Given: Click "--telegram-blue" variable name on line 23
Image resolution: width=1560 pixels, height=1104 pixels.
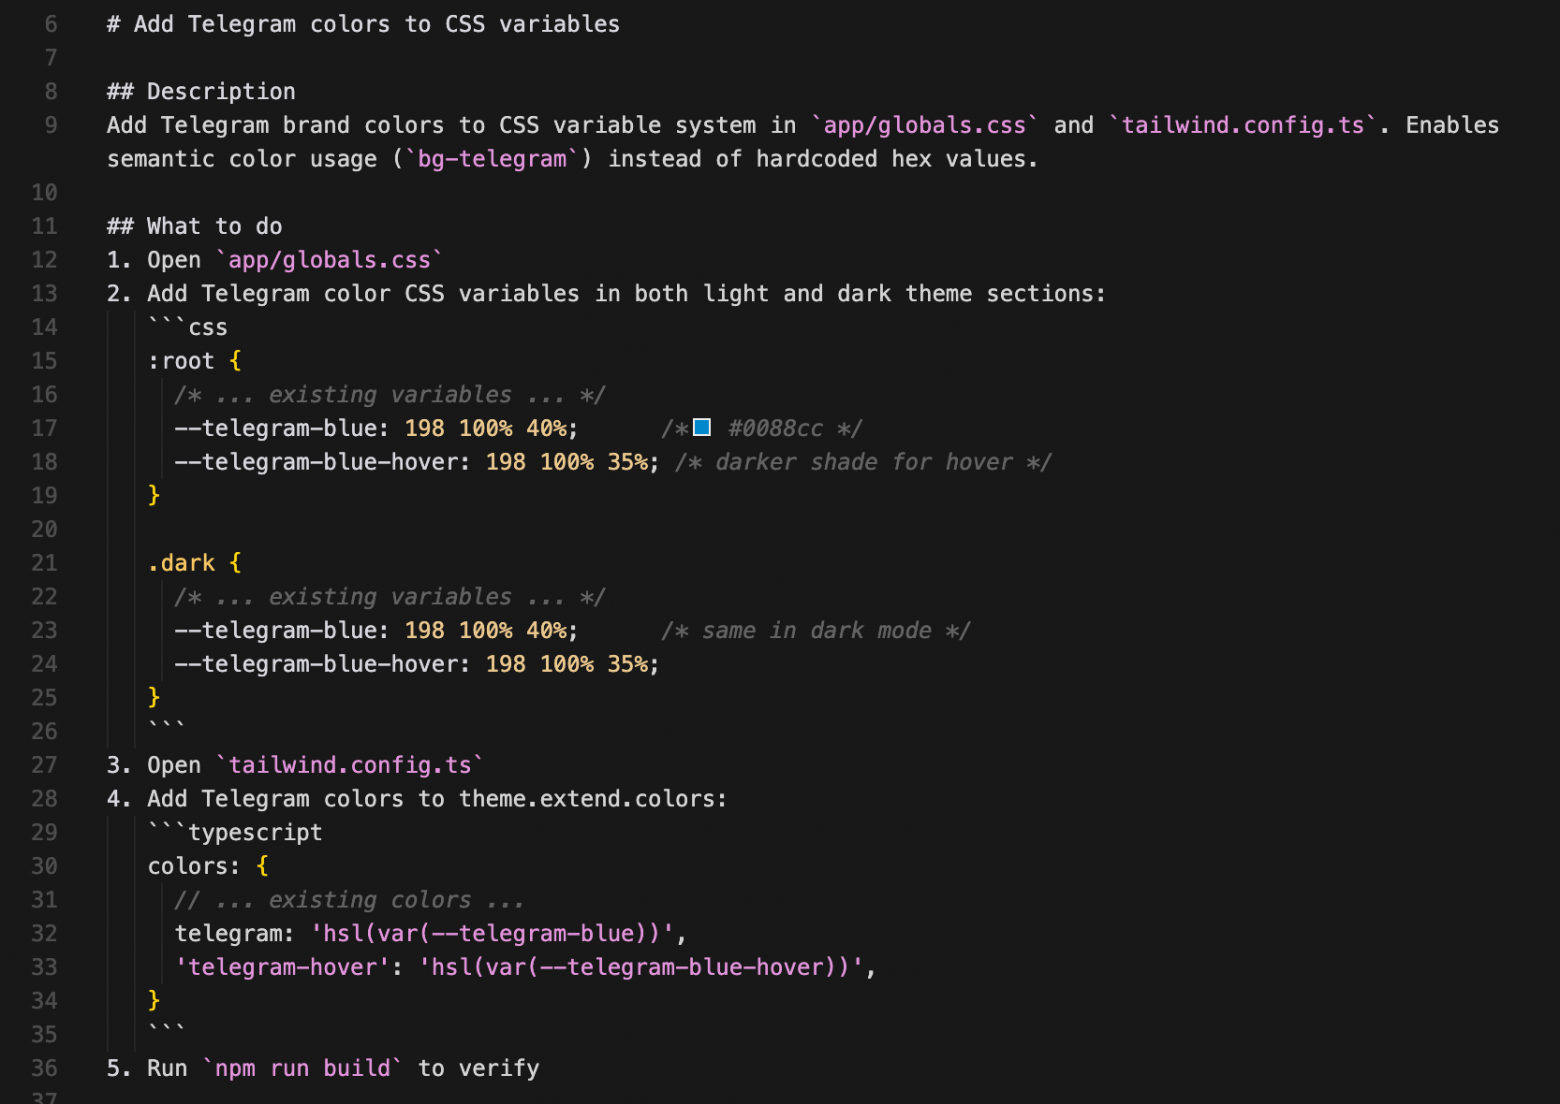Looking at the screenshot, I should coord(276,631).
